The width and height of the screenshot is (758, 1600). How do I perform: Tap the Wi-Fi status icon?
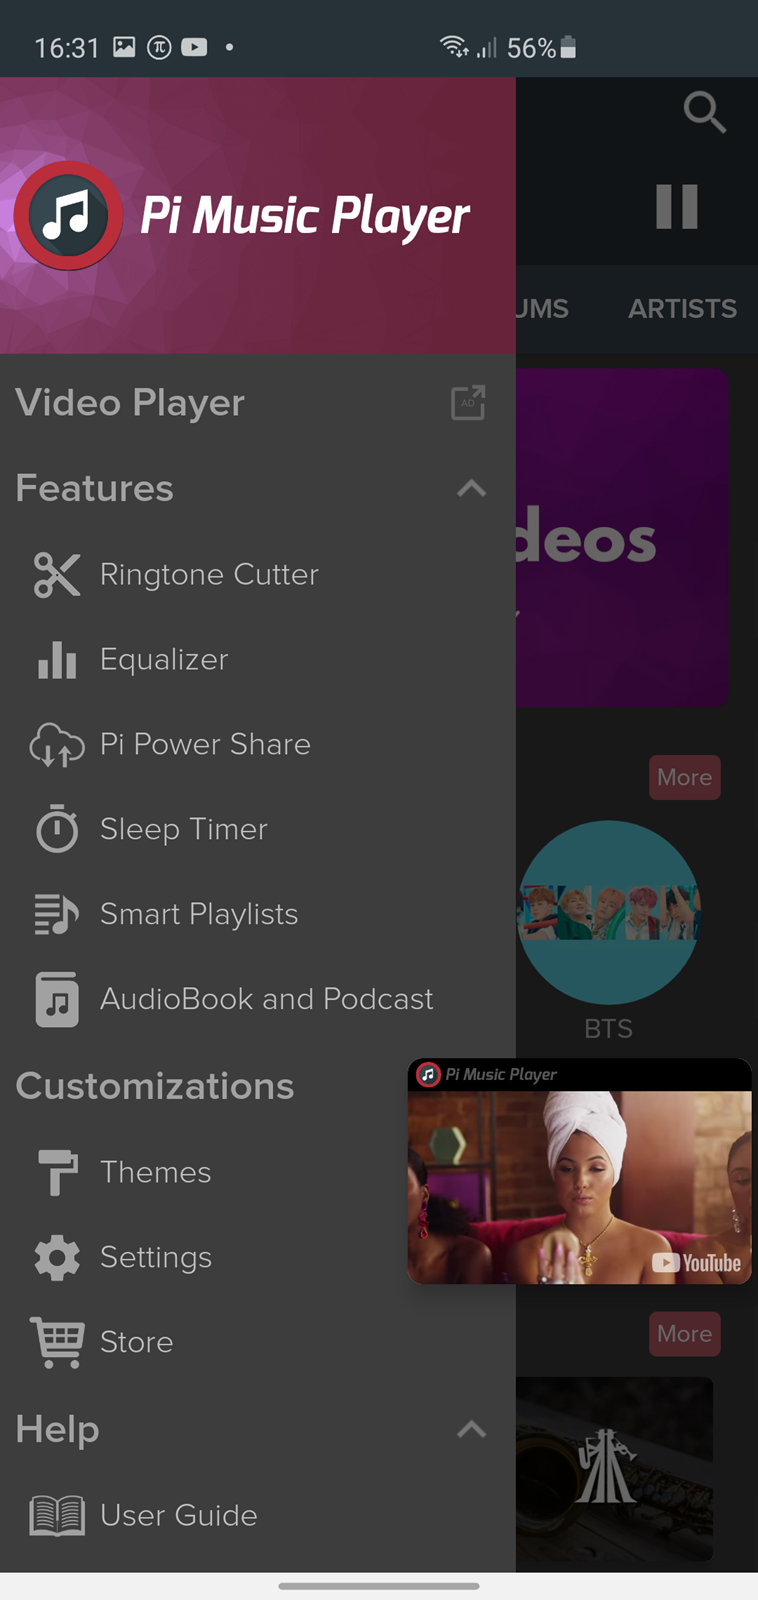tap(453, 47)
